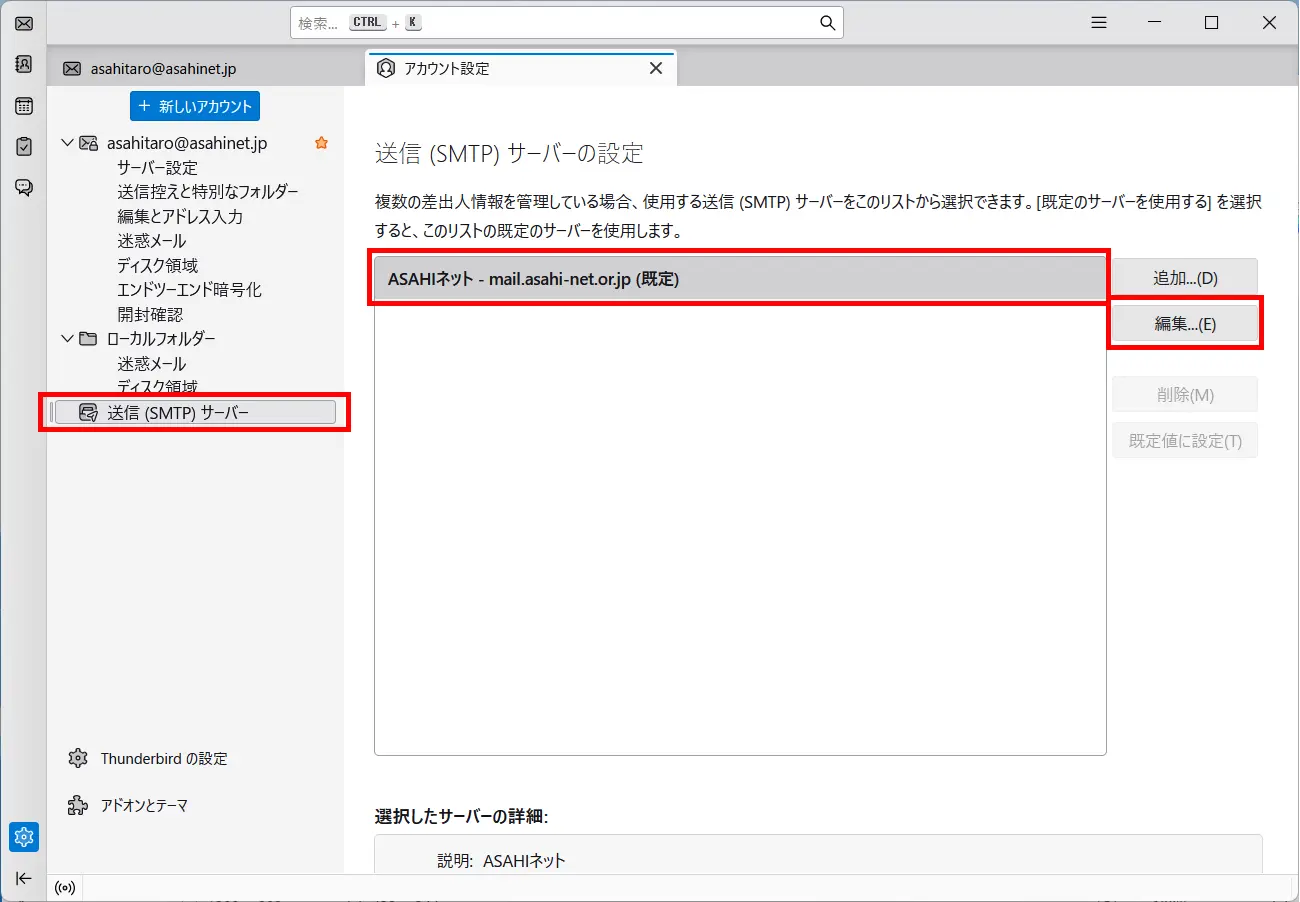The width and height of the screenshot is (1300, 902).
Task: Open the Tasks space
Action: click(x=23, y=146)
